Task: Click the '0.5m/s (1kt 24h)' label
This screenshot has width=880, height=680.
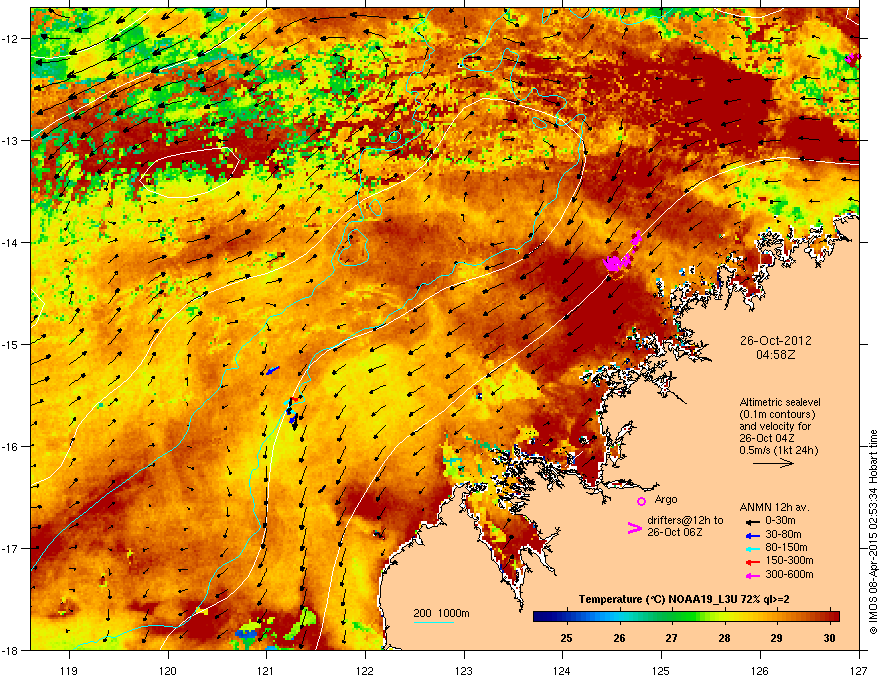Action: tap(778, 450)
